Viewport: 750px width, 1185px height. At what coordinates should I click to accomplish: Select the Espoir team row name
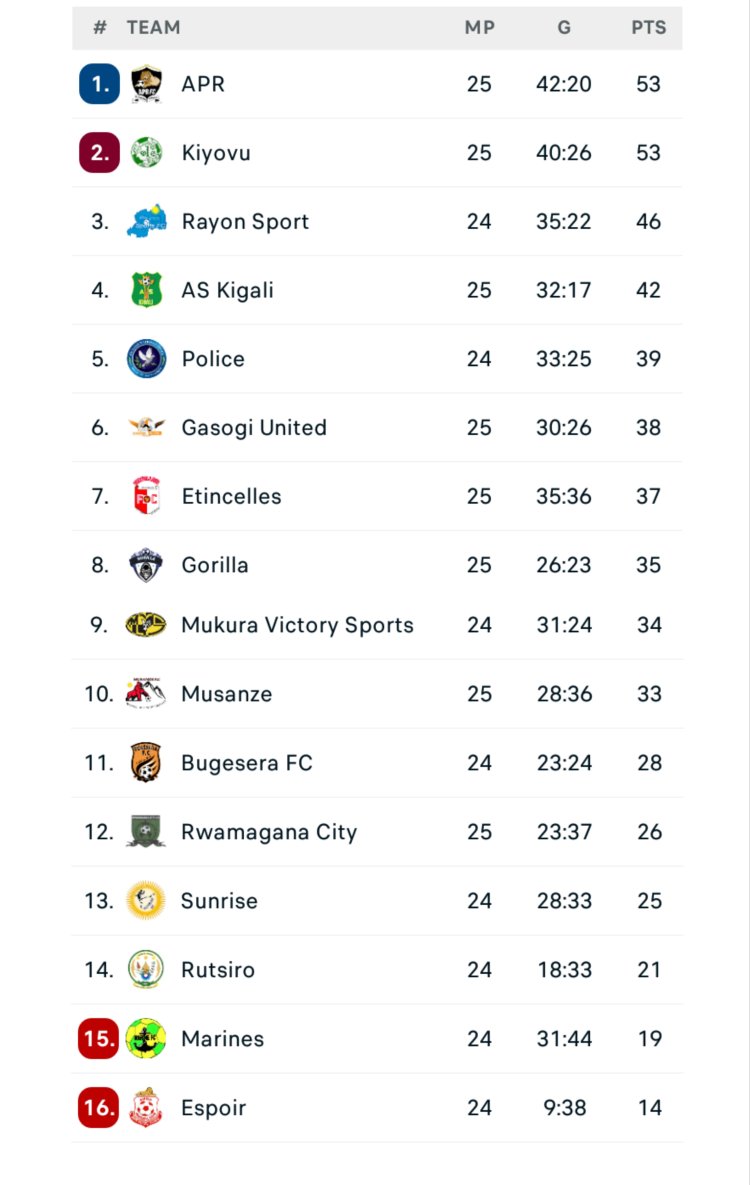213,1108
